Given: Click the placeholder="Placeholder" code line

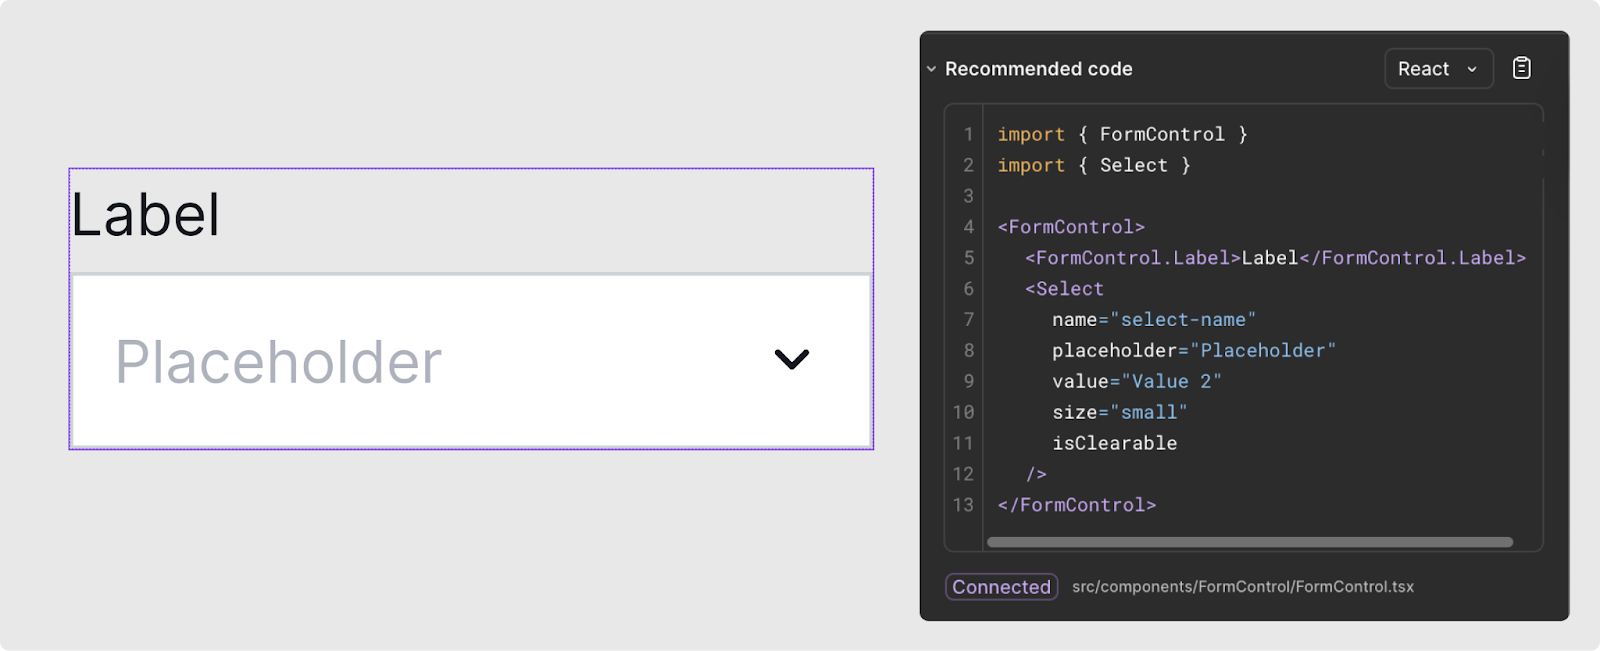Looking at the screenshot, I should coord(1194,351).
